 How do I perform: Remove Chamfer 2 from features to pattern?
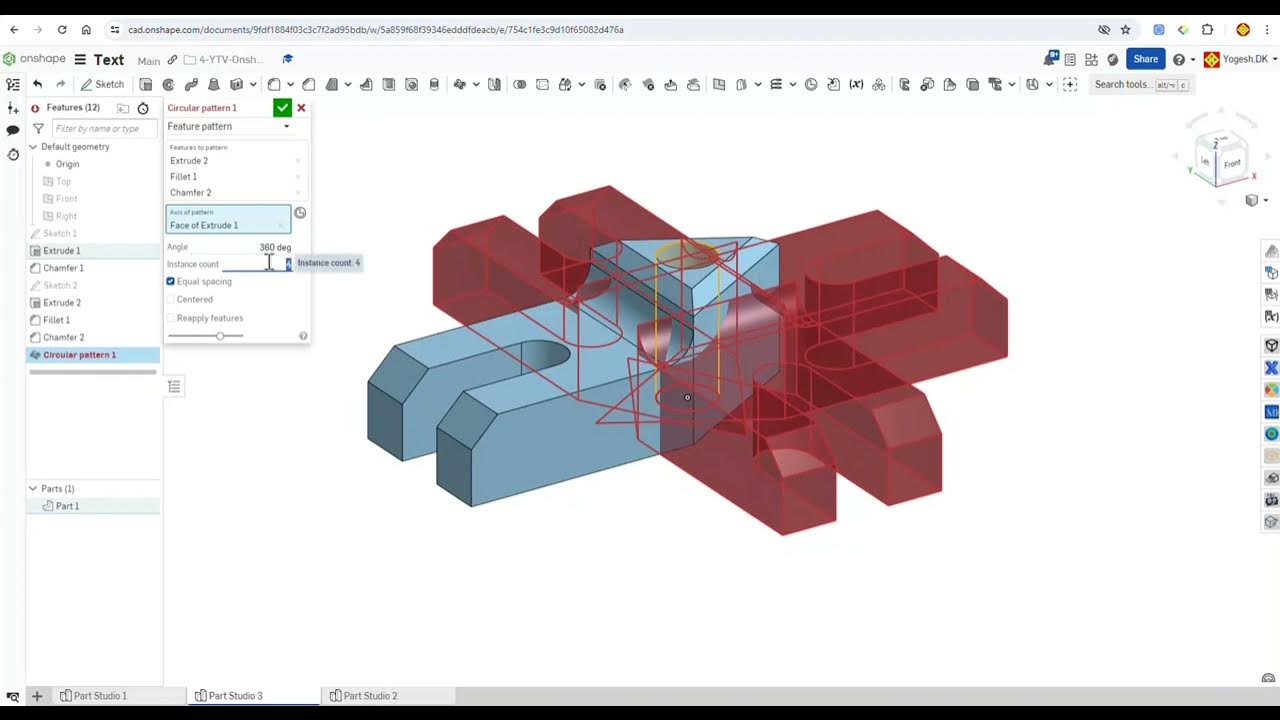pos(298,193)
